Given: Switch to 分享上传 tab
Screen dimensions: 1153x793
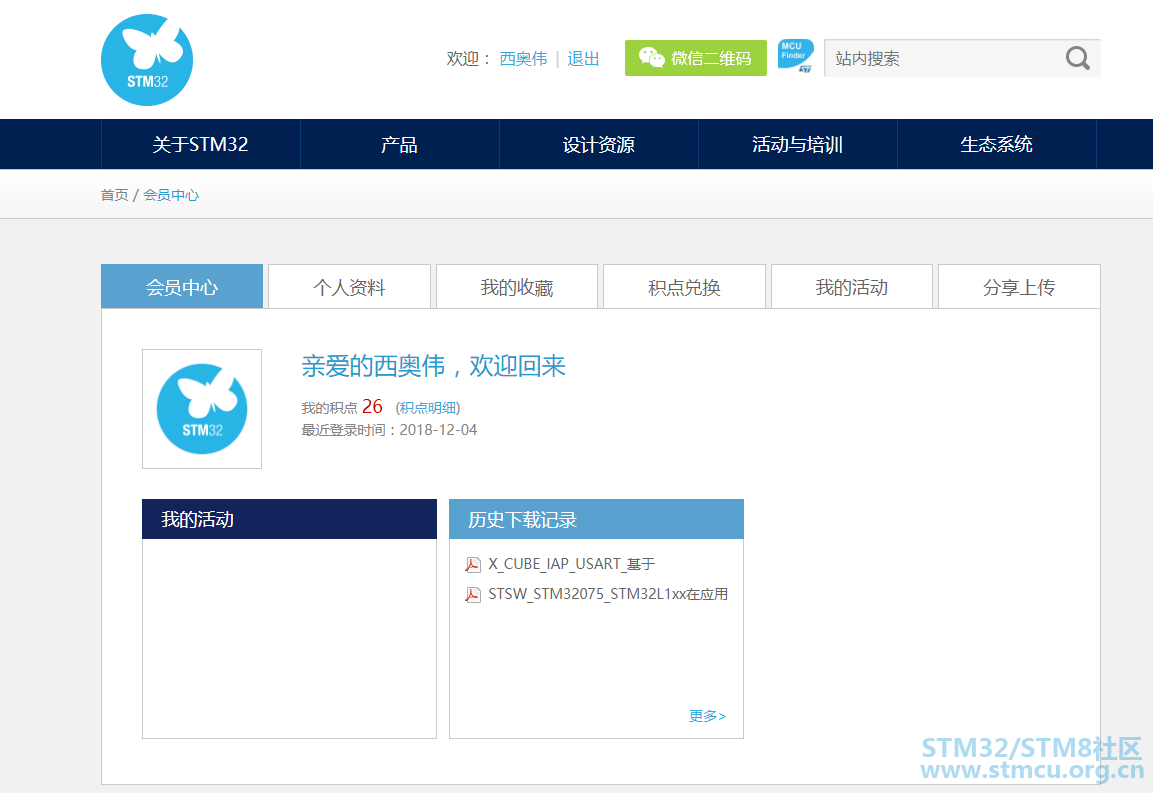Looking at the screenshot, I should click(x=1019, y=287).
